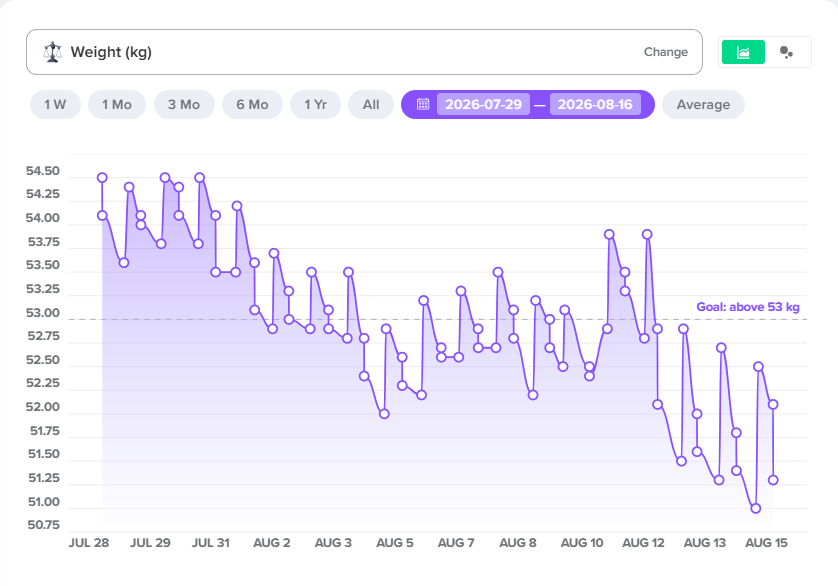Click the AUG 2 axis label
The width and height of the screenshot is (838, 586).
coord(271,543)
